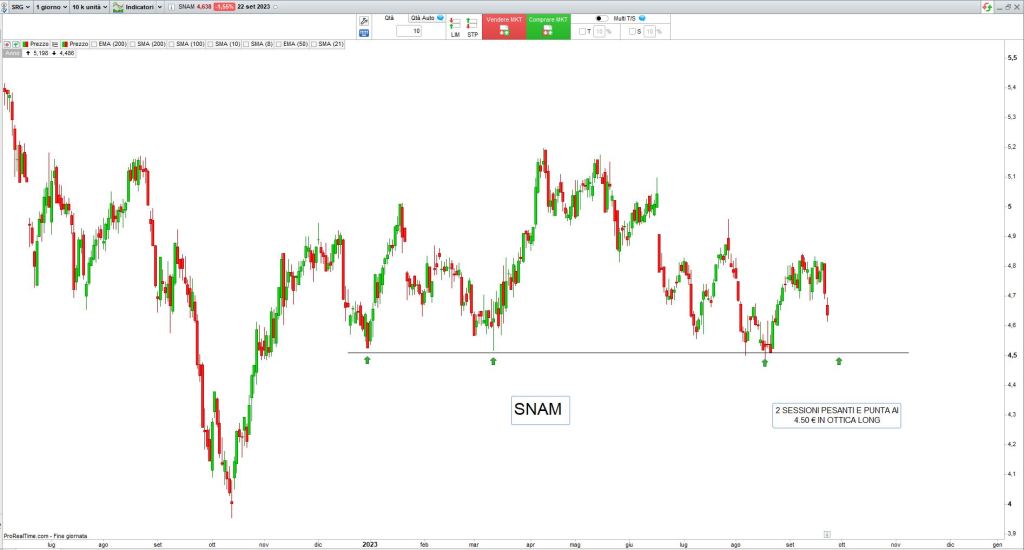Viewport: 1024px width, 550px height.
Task: Select the 2 SESSIONI PESANTI annotation box
Action: 837,415
